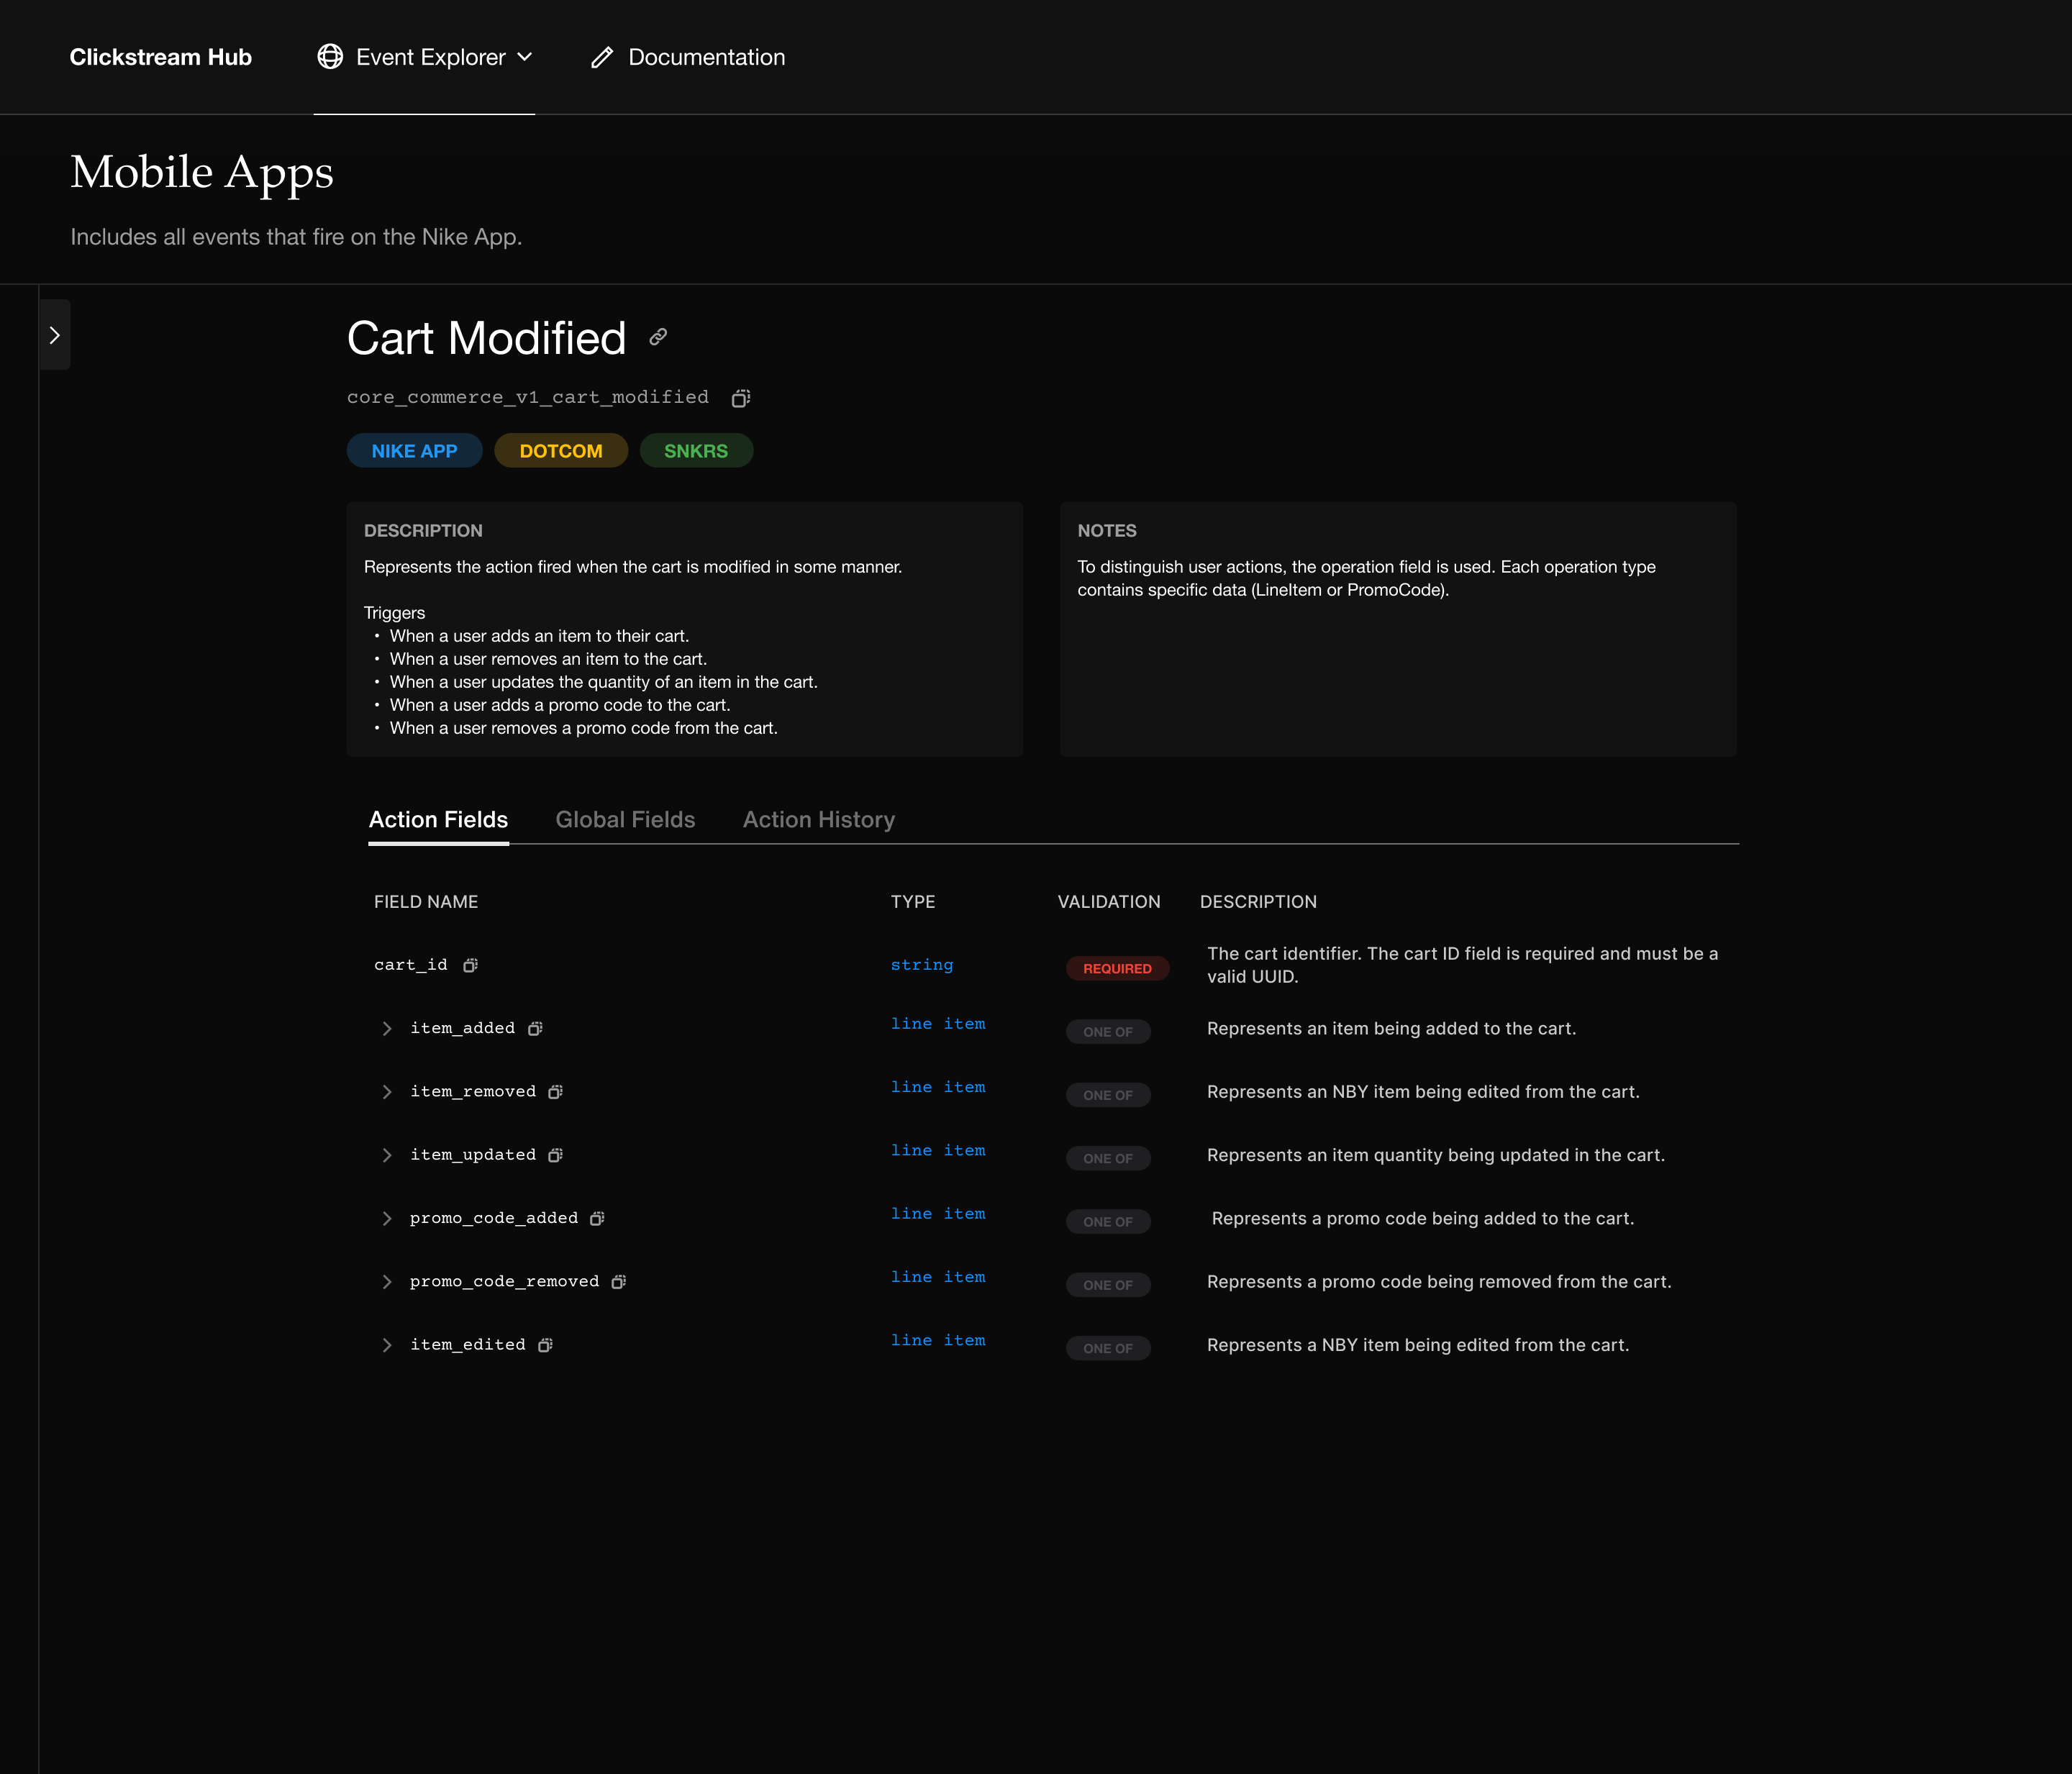Screen dimensions: 2072x1774
Task: Expand the item_removed field details
Action: pos(387,1091)
